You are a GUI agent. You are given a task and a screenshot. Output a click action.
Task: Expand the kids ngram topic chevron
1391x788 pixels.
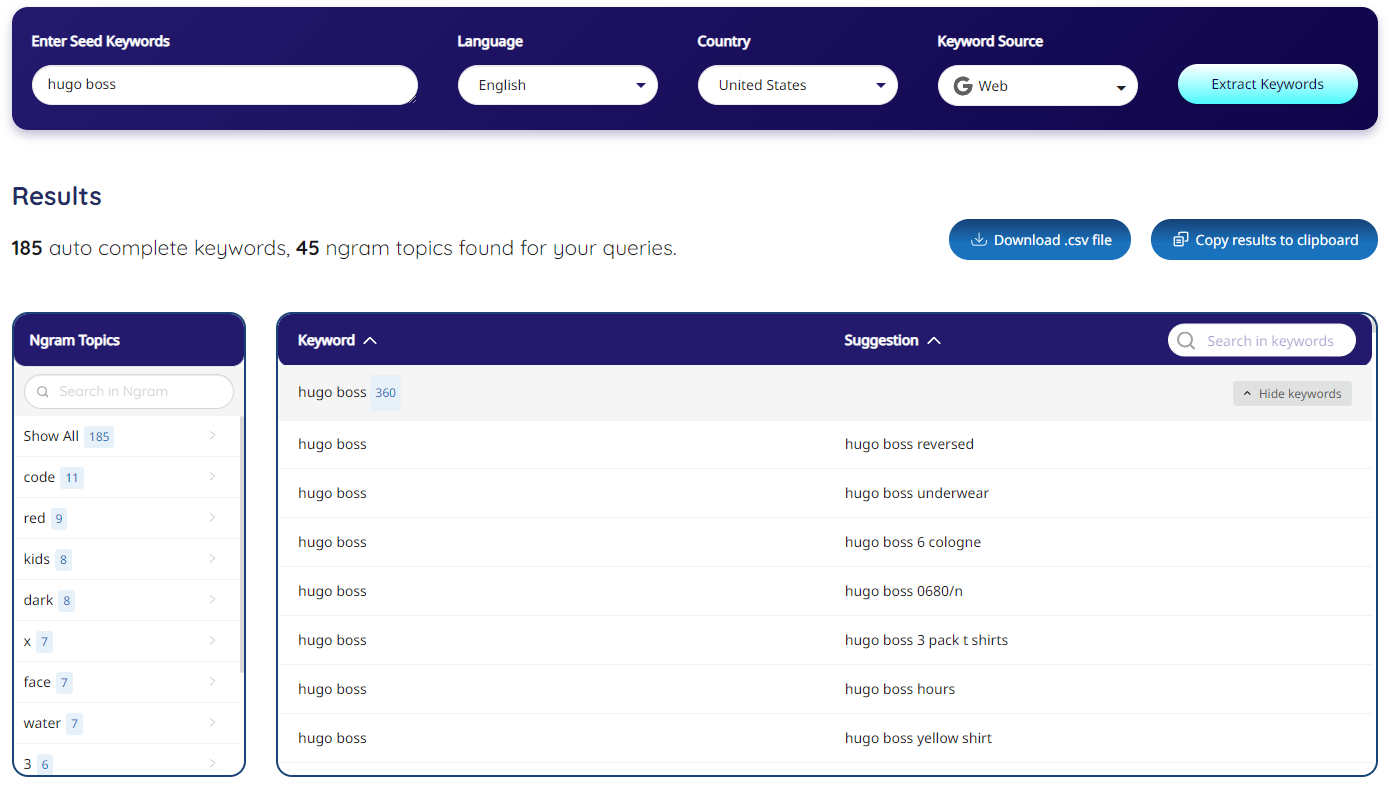(x=213, y=558)
